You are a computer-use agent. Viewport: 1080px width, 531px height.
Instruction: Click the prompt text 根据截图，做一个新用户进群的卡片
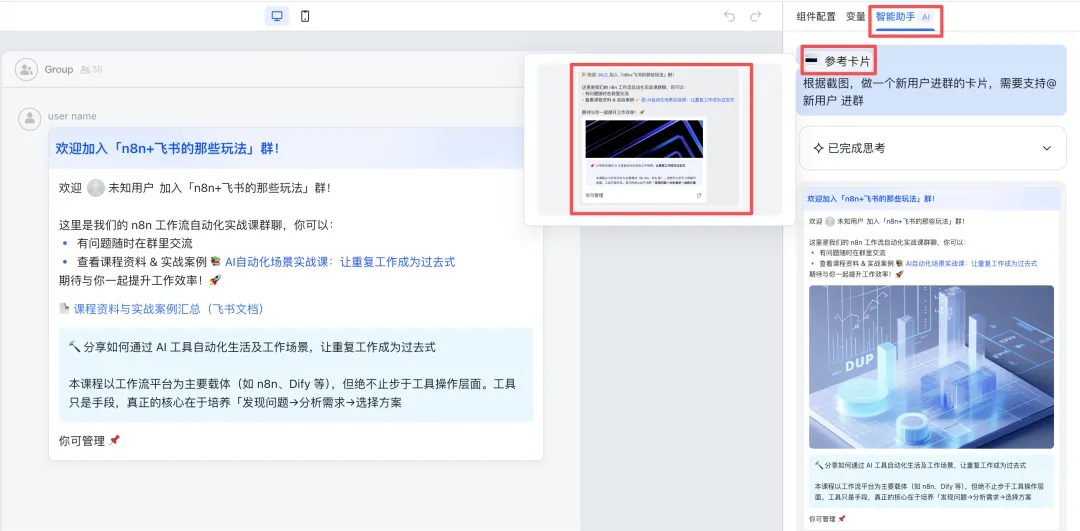[930, 92]
